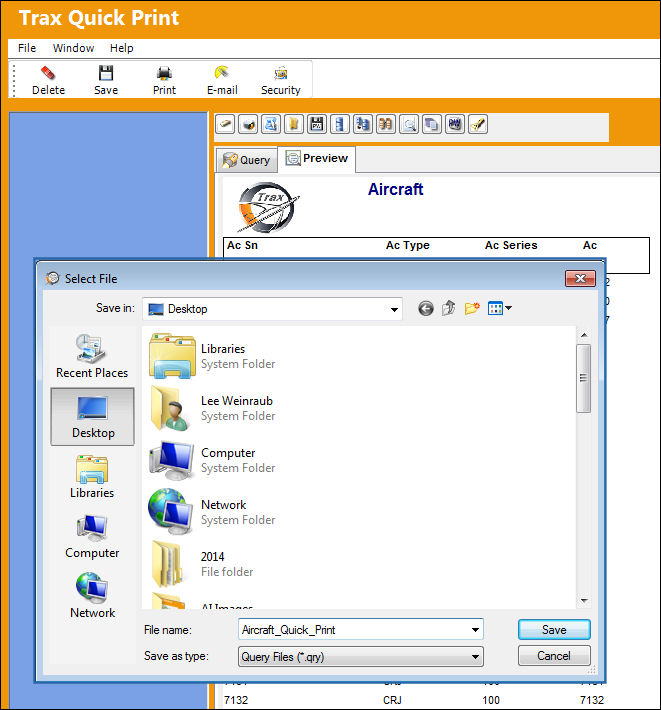Screen dimensions: 661x710
Task: Click the eraser icon in the report toolbar
Action: pos(225,124)
